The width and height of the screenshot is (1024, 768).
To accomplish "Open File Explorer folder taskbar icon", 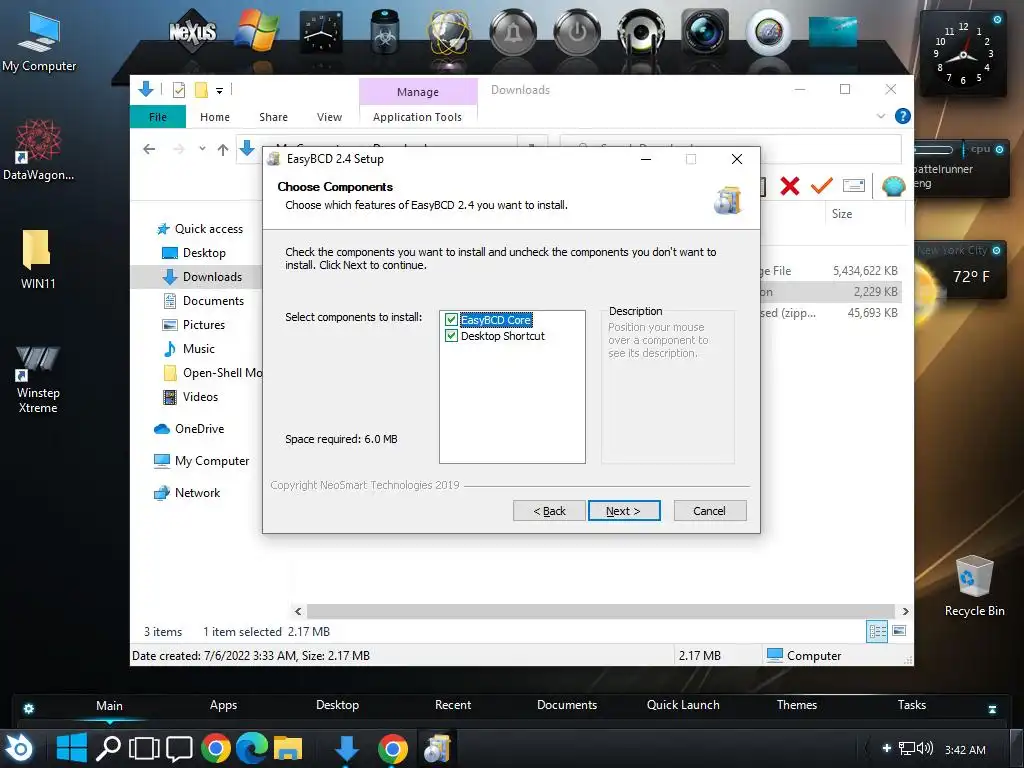I will tap(288, 748).
